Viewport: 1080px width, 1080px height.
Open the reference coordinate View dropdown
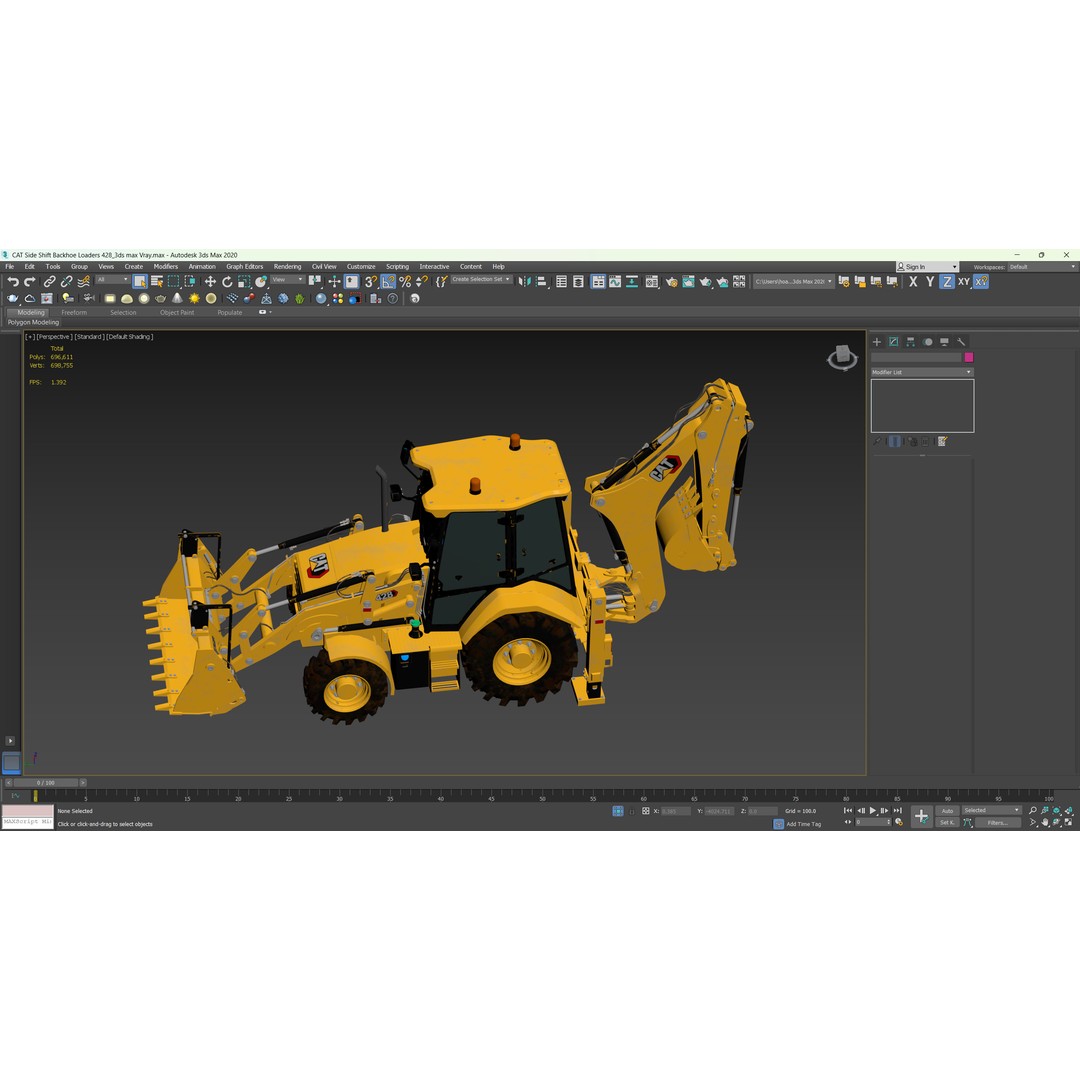(287, 280)
